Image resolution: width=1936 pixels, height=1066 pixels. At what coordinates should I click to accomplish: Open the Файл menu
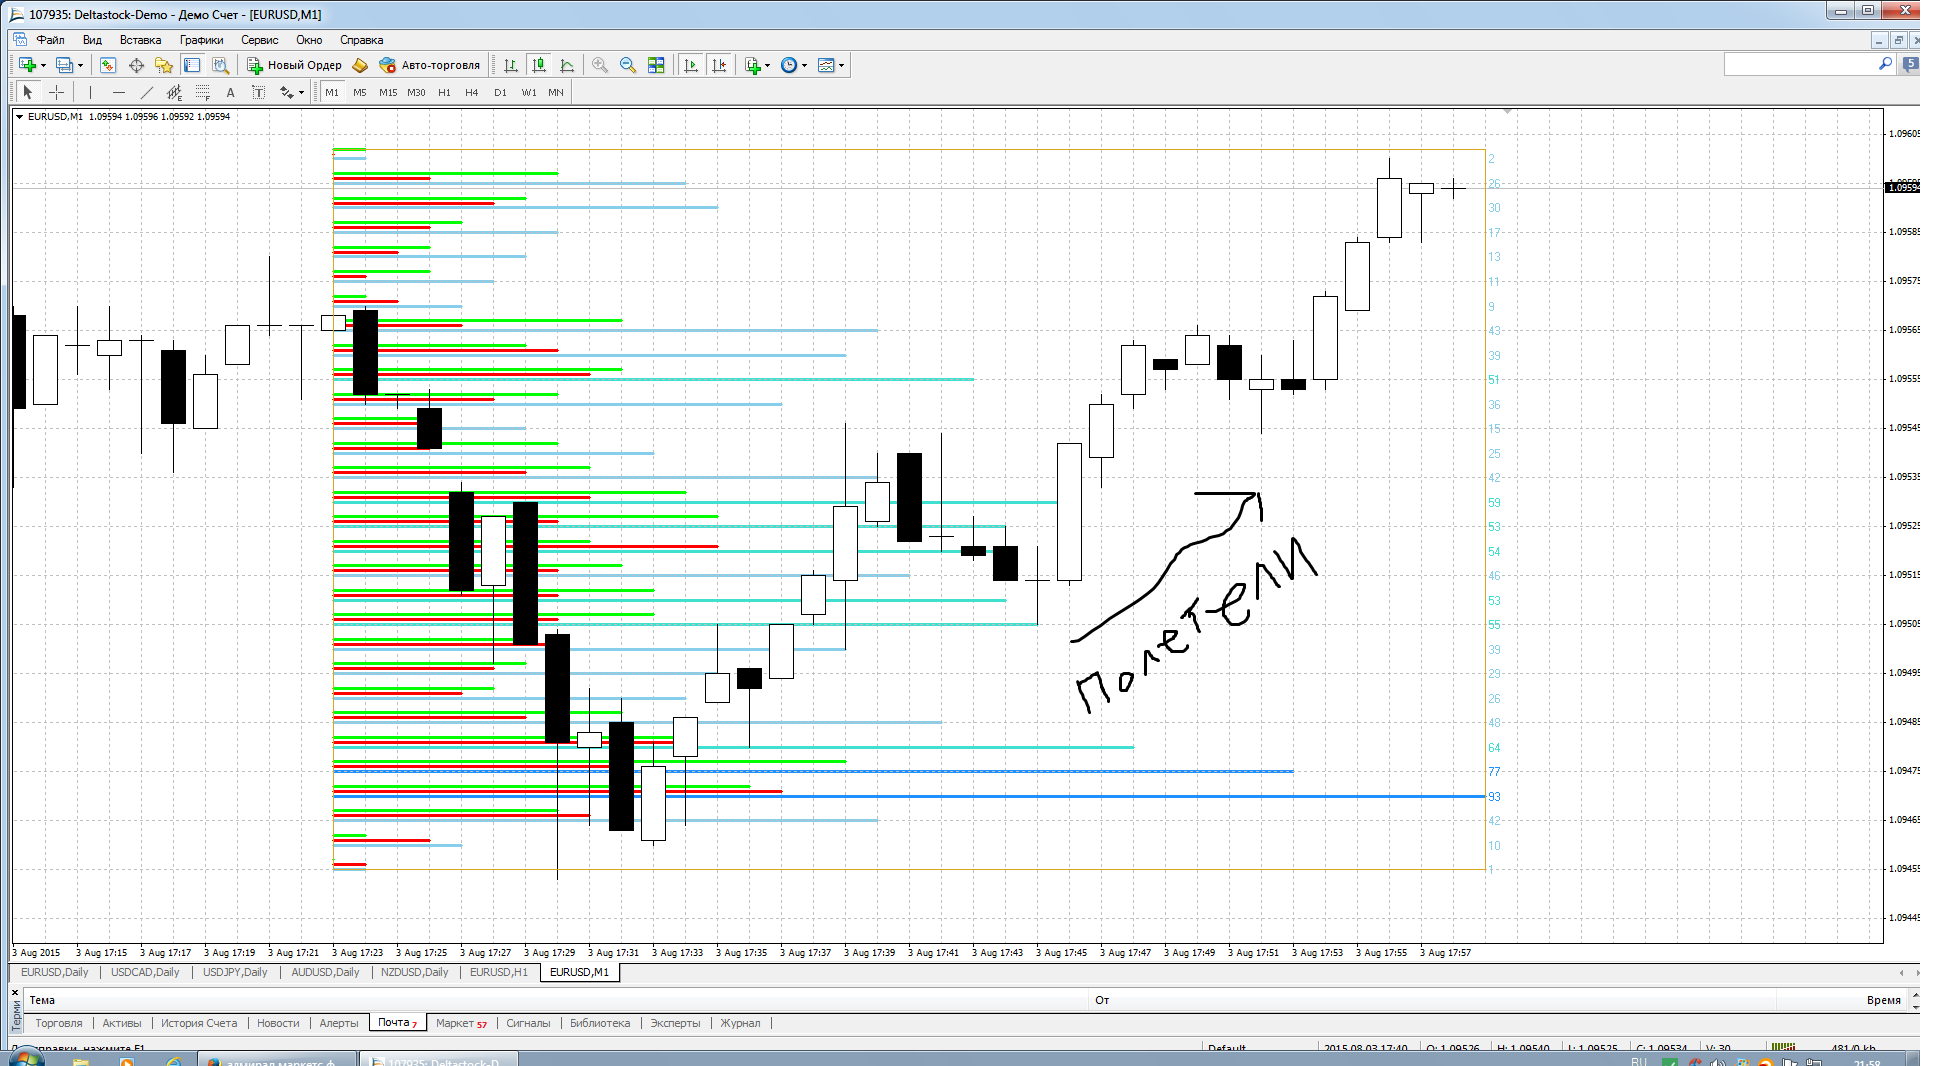tap(50, 40)
